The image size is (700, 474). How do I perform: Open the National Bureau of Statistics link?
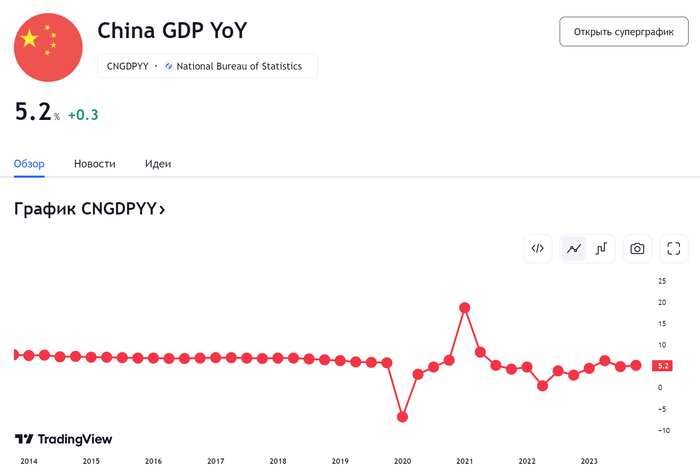(x=244, y=67)
